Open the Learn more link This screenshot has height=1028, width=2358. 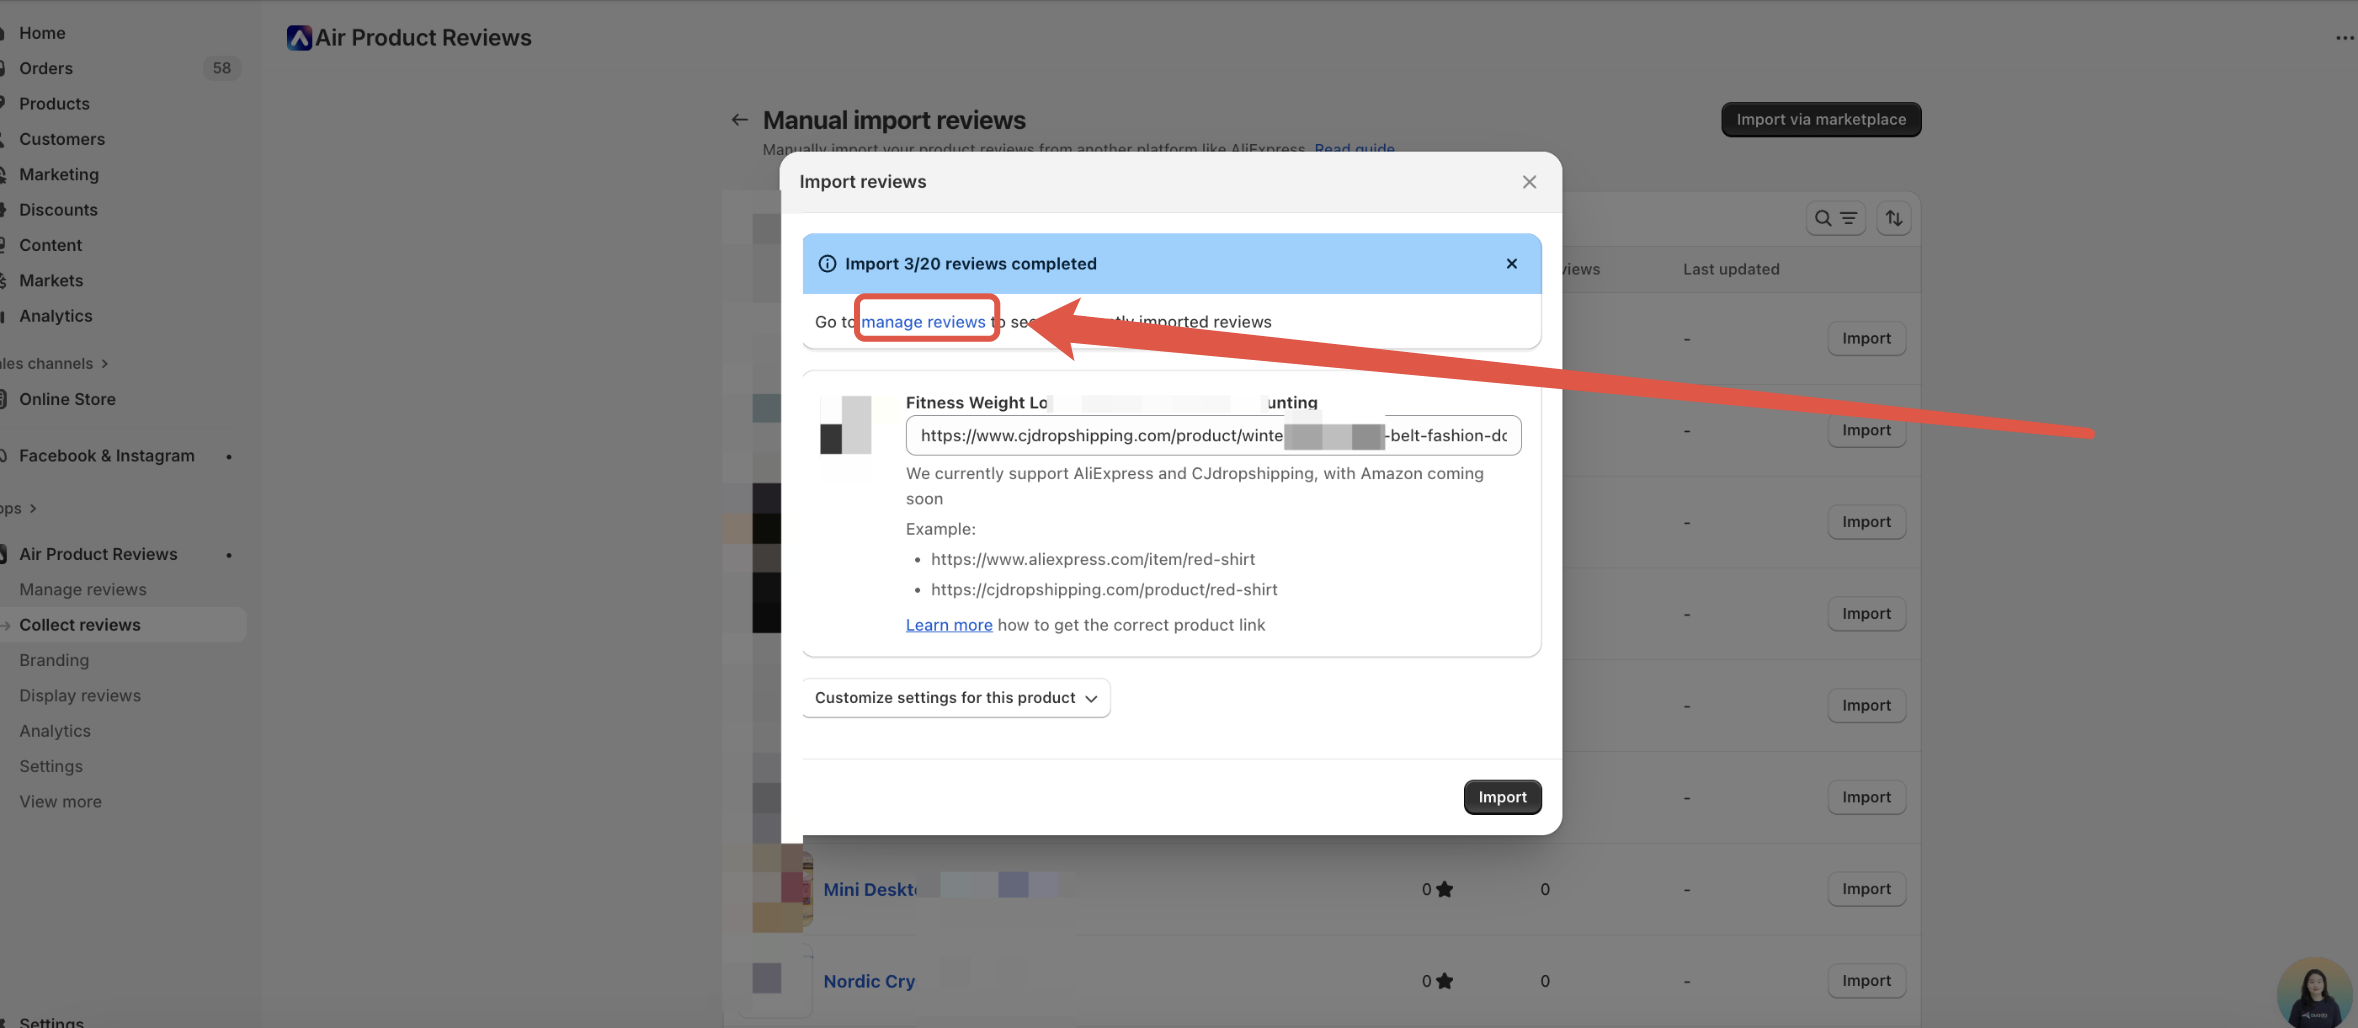(948, 625)
